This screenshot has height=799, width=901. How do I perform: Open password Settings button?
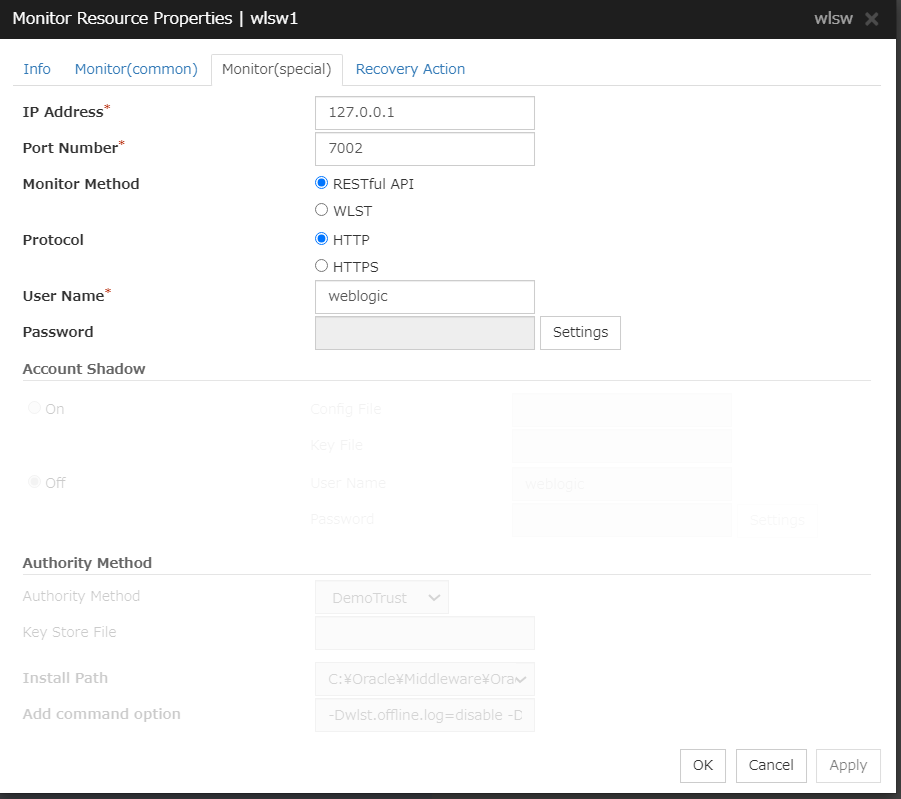pyautogui.click(x=580, y=333)
